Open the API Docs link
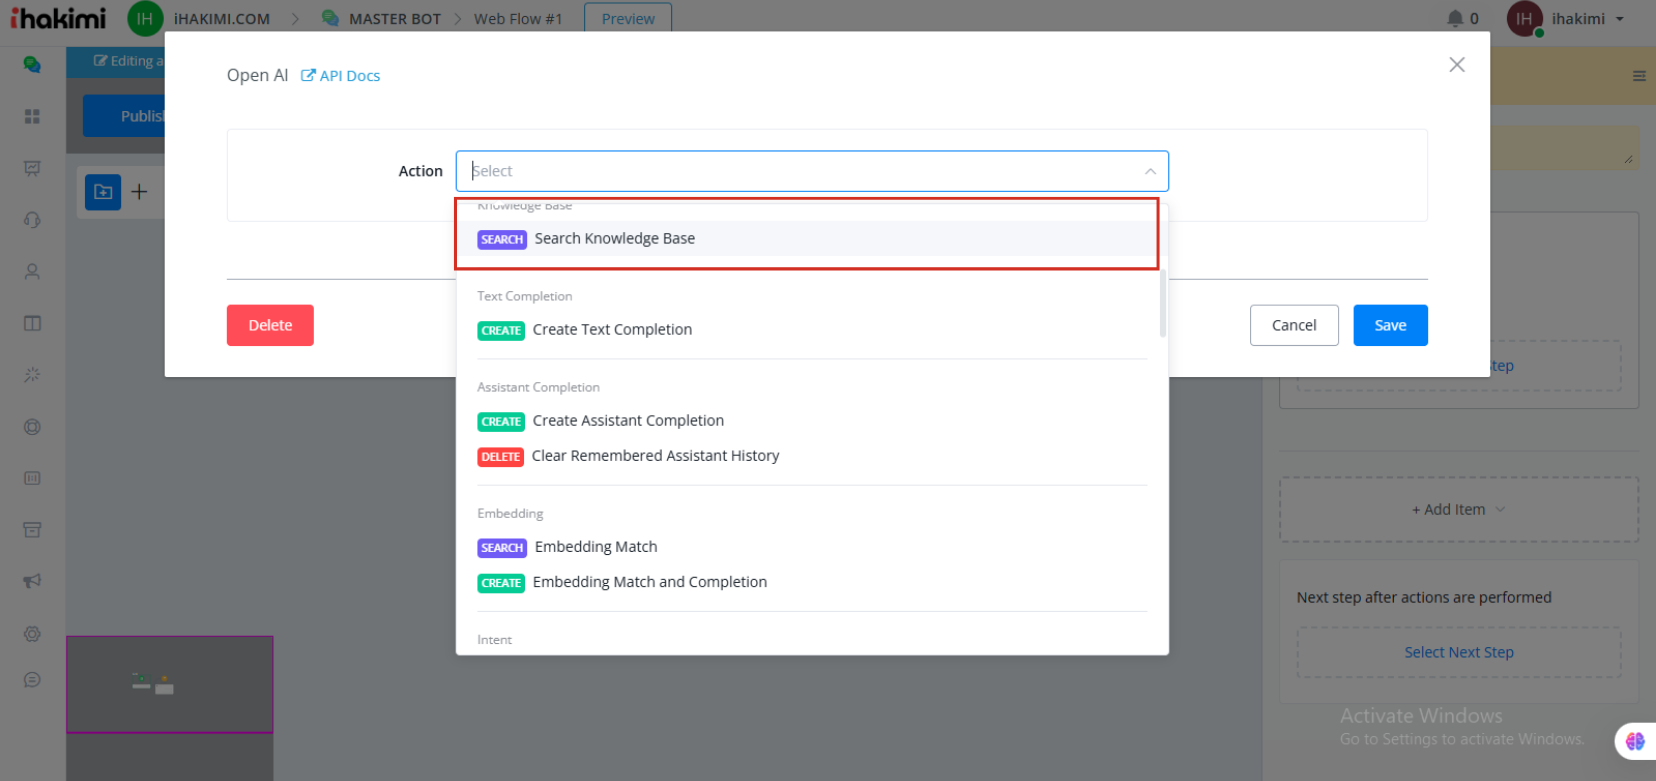The image size is (1656, 781). (341, 76)
